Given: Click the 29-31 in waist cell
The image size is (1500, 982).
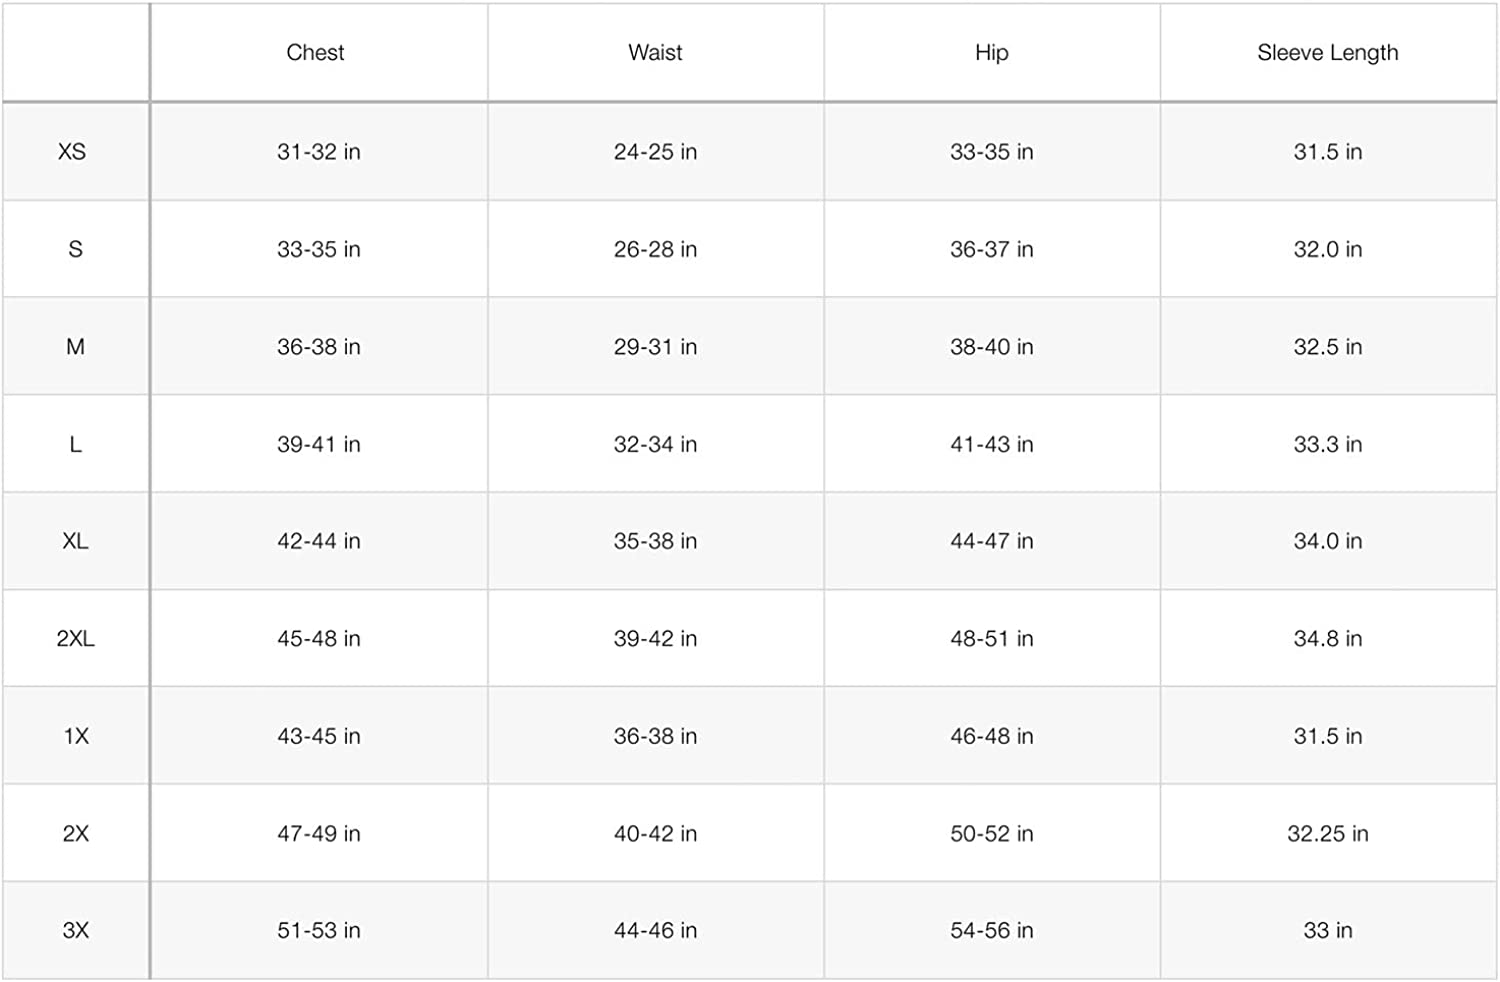Looking at the screenshot, I should [x=655, y=347].
